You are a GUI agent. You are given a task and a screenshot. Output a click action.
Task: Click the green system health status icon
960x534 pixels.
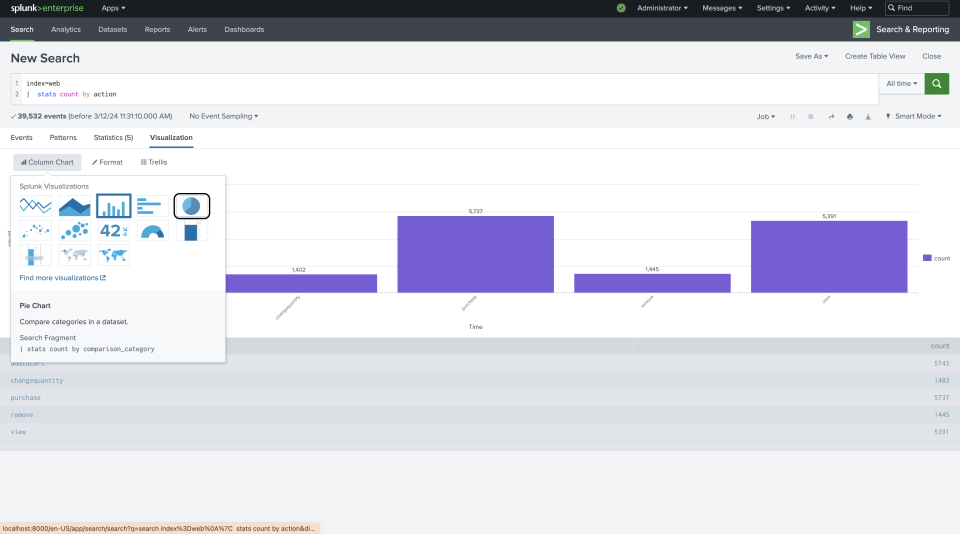[621, 8]
